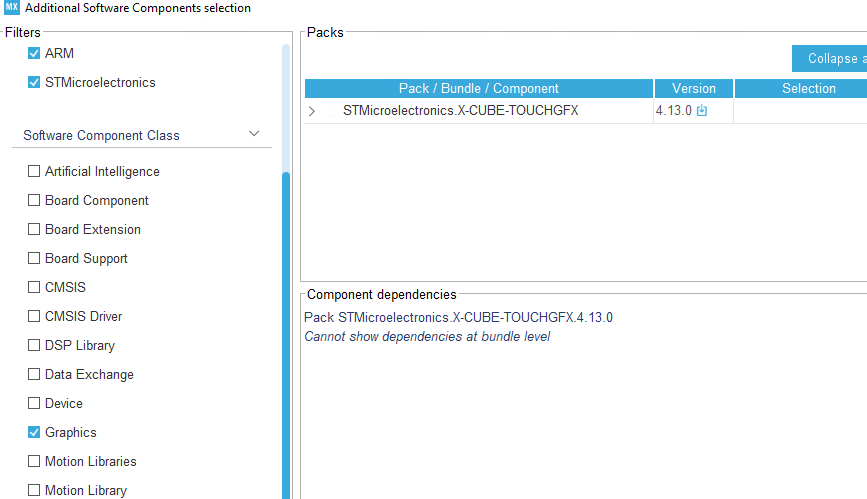The height and width of the screenshot is (499, 867).
Task: Uncheck the STMicroelectronics filter checkbox
Action: (x=34, y=82)
